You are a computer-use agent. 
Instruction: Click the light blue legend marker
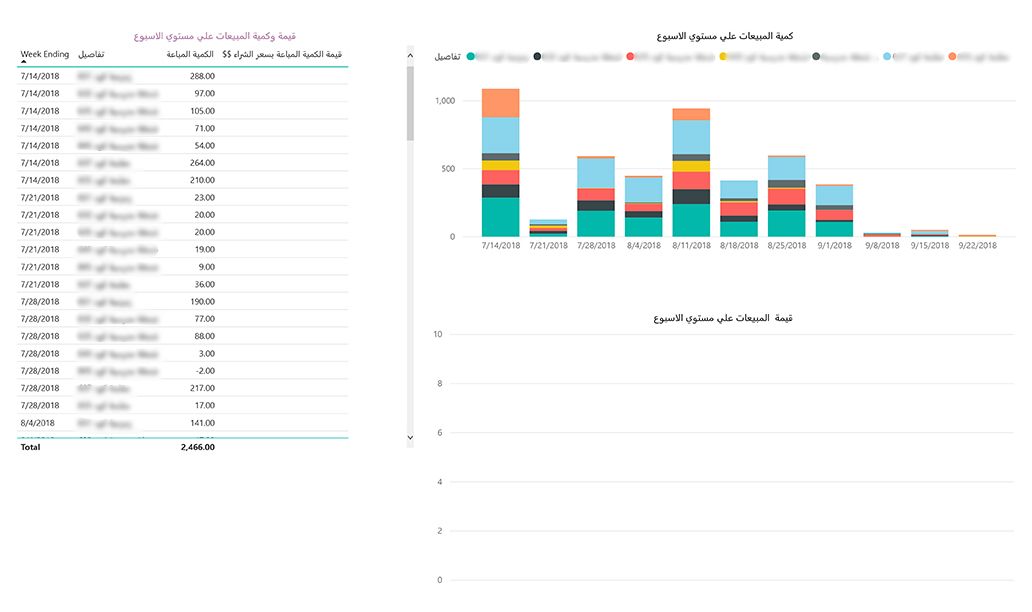click(x=886, y=58)
